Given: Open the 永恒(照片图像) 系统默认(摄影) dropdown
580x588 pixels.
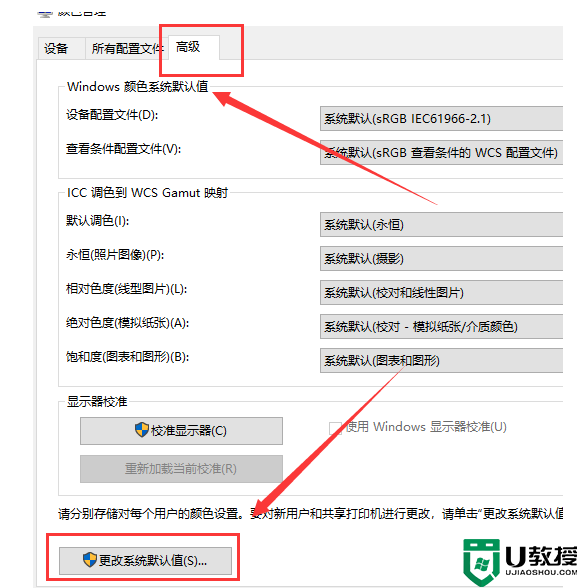Looking at the screenshot, I should click(x=441, y=258).
